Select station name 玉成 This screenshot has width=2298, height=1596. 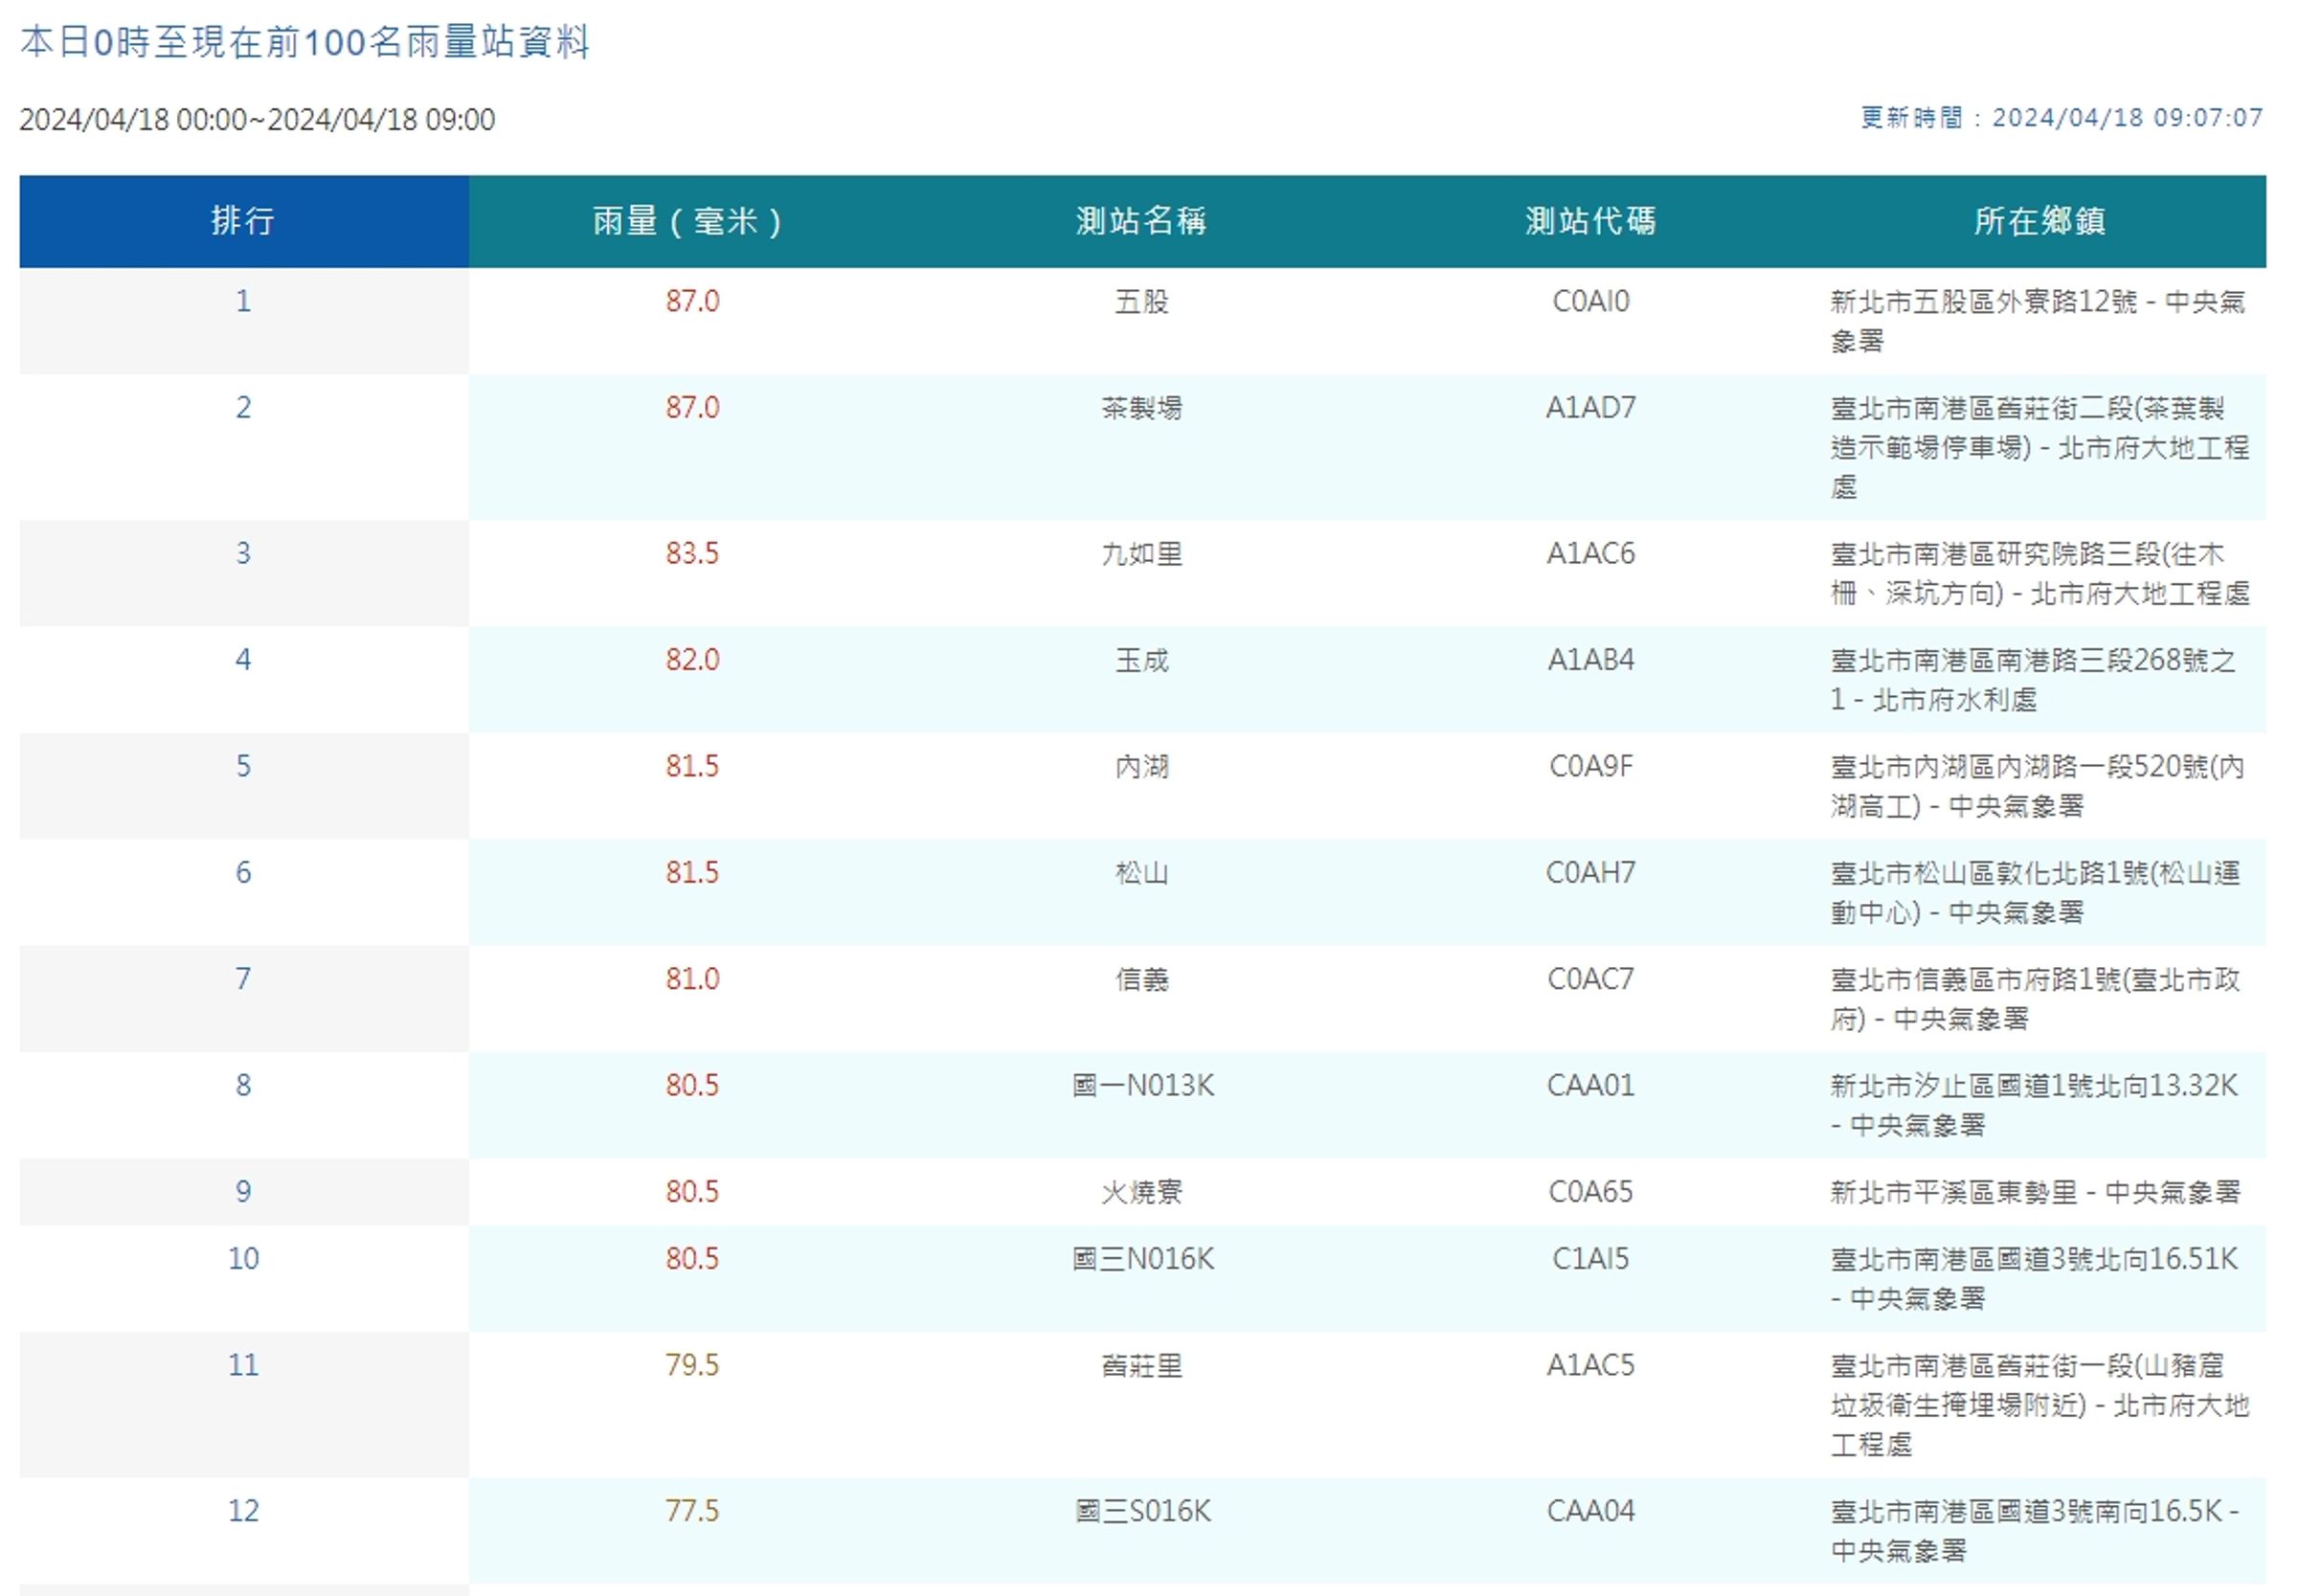click(x=1141, y=660)
